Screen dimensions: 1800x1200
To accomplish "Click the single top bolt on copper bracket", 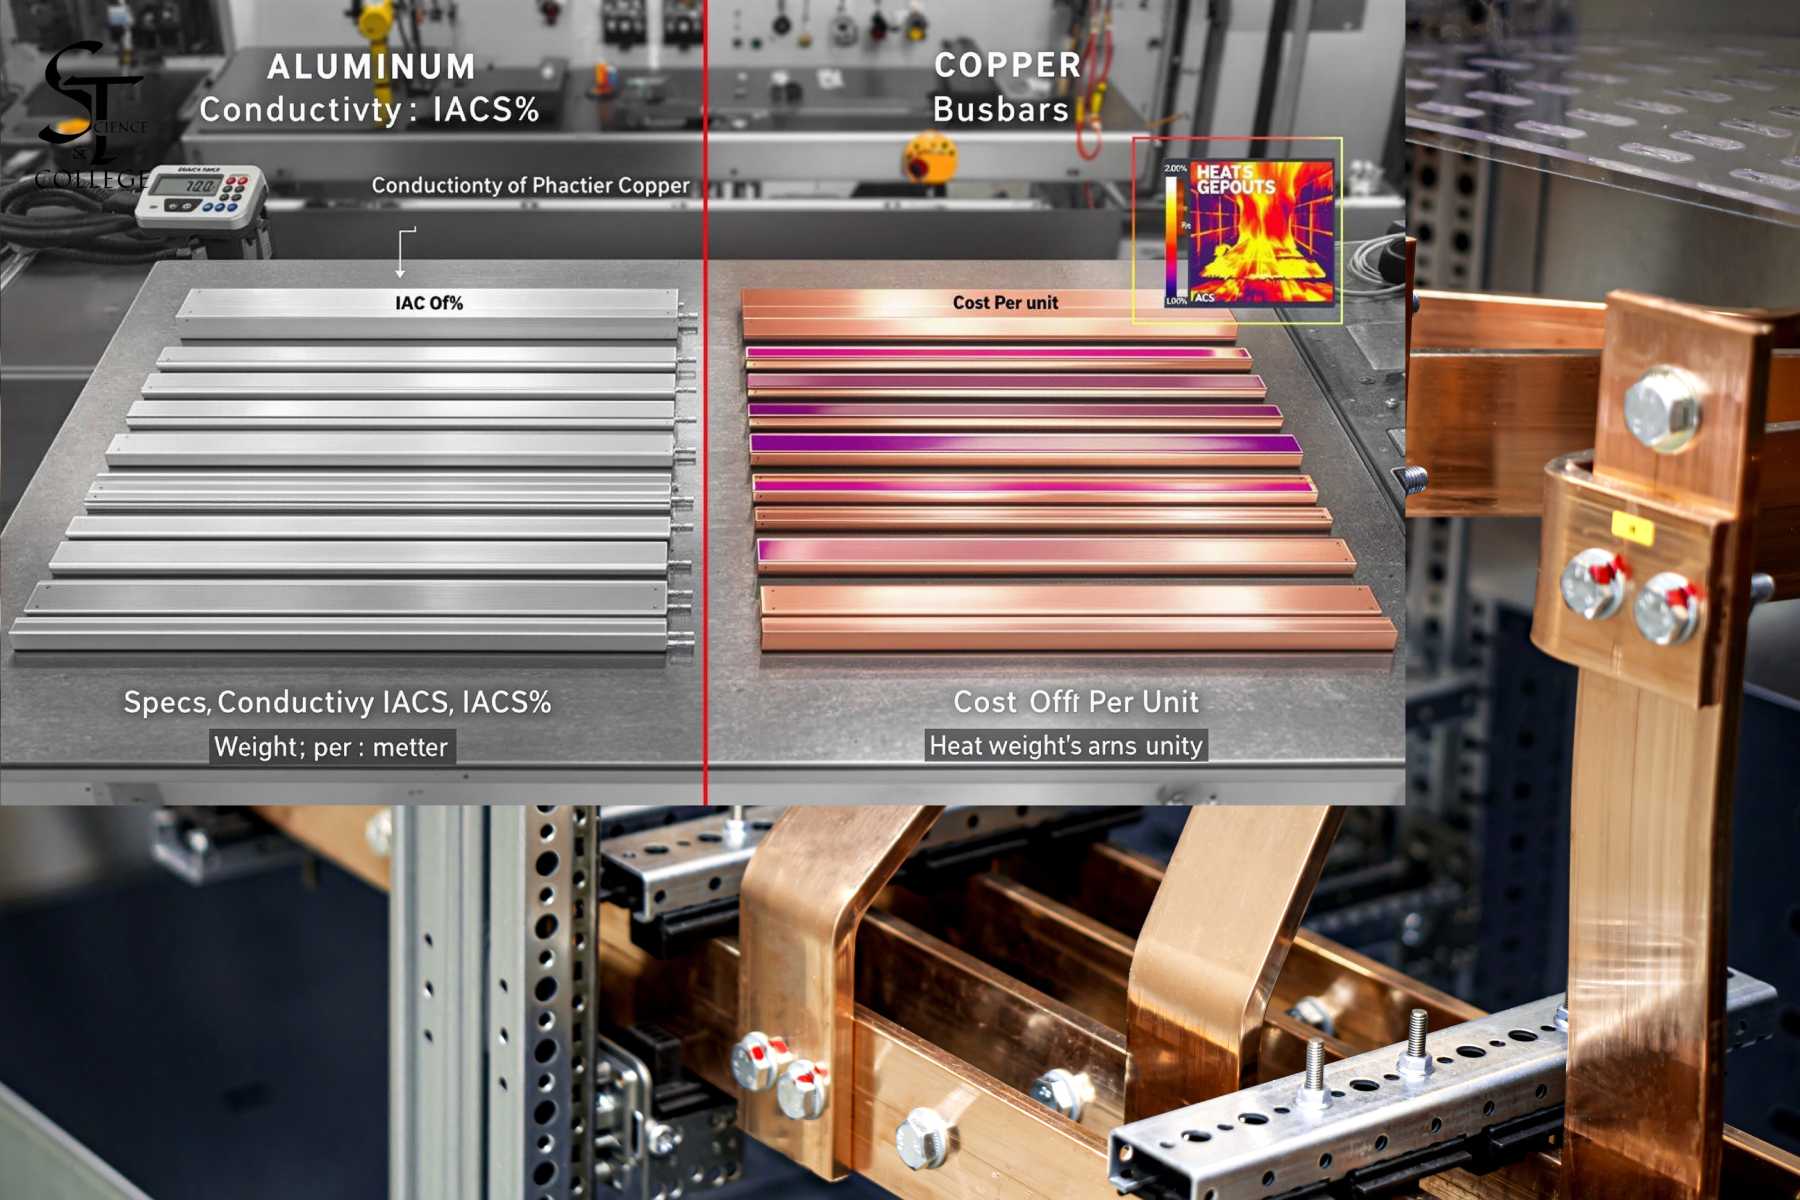I will coord(1660,408).
